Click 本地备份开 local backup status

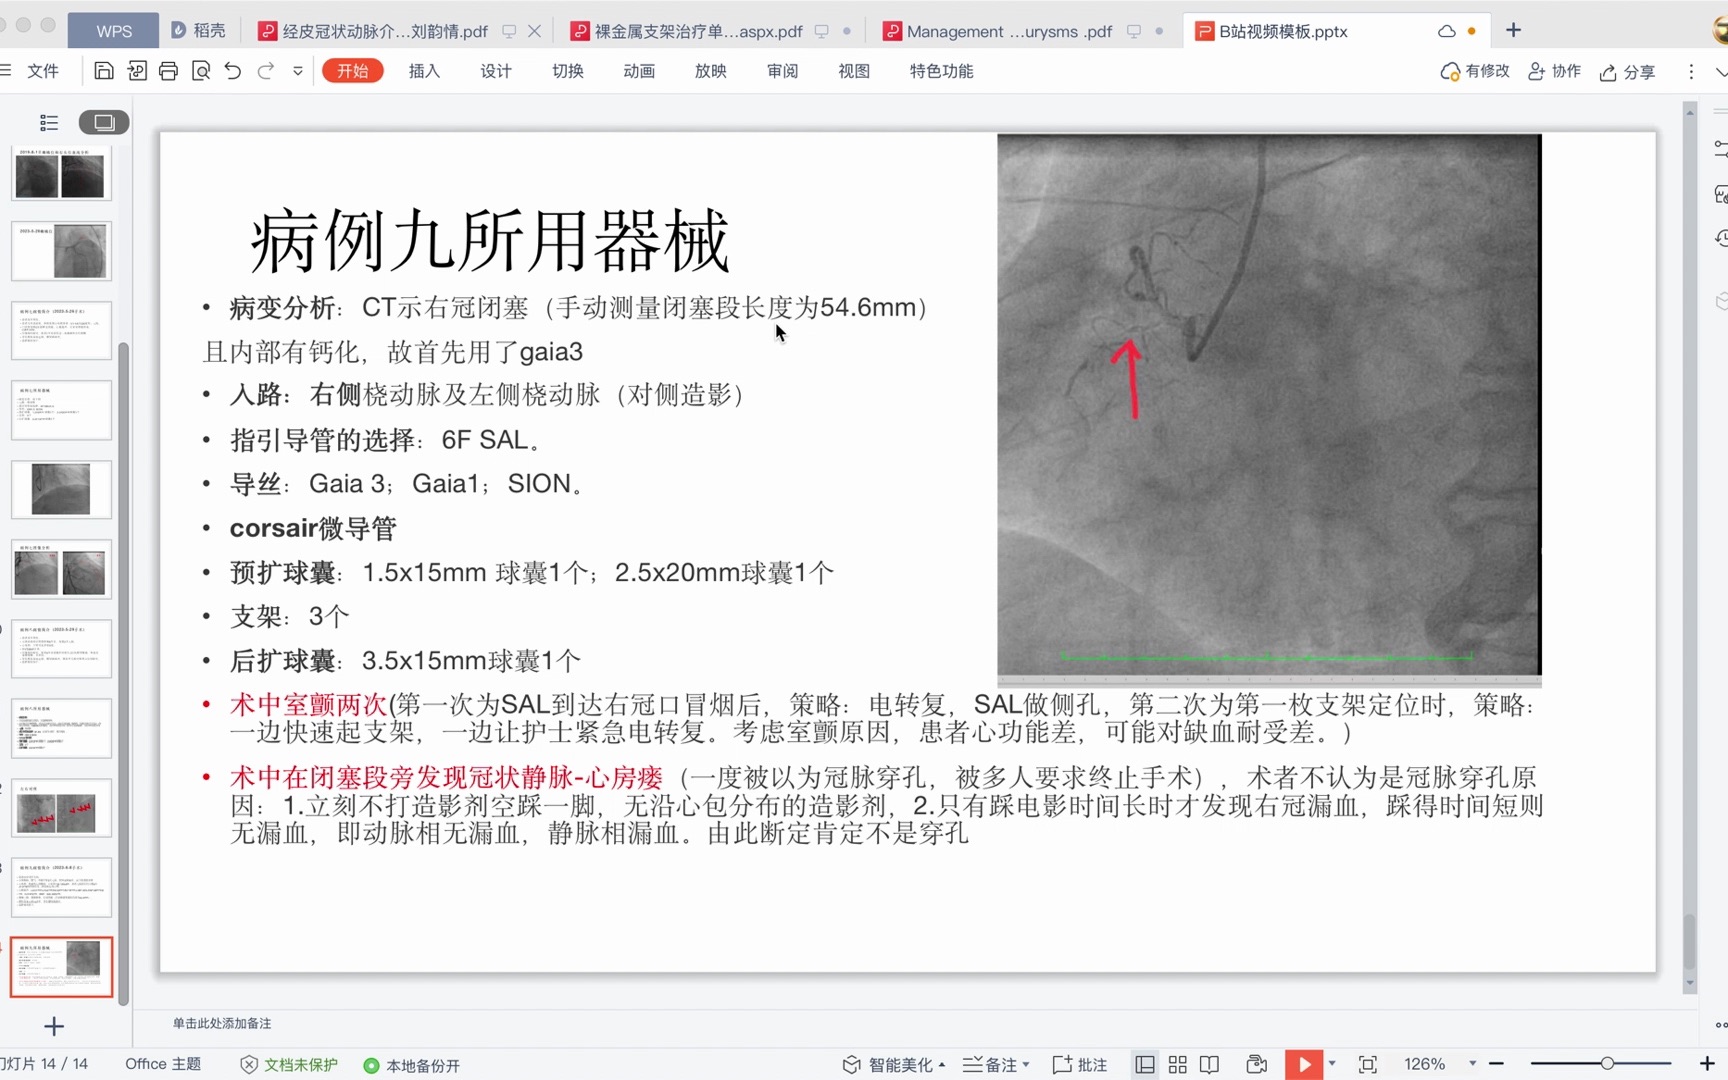pyautogui.click(x=411, y=1065)
